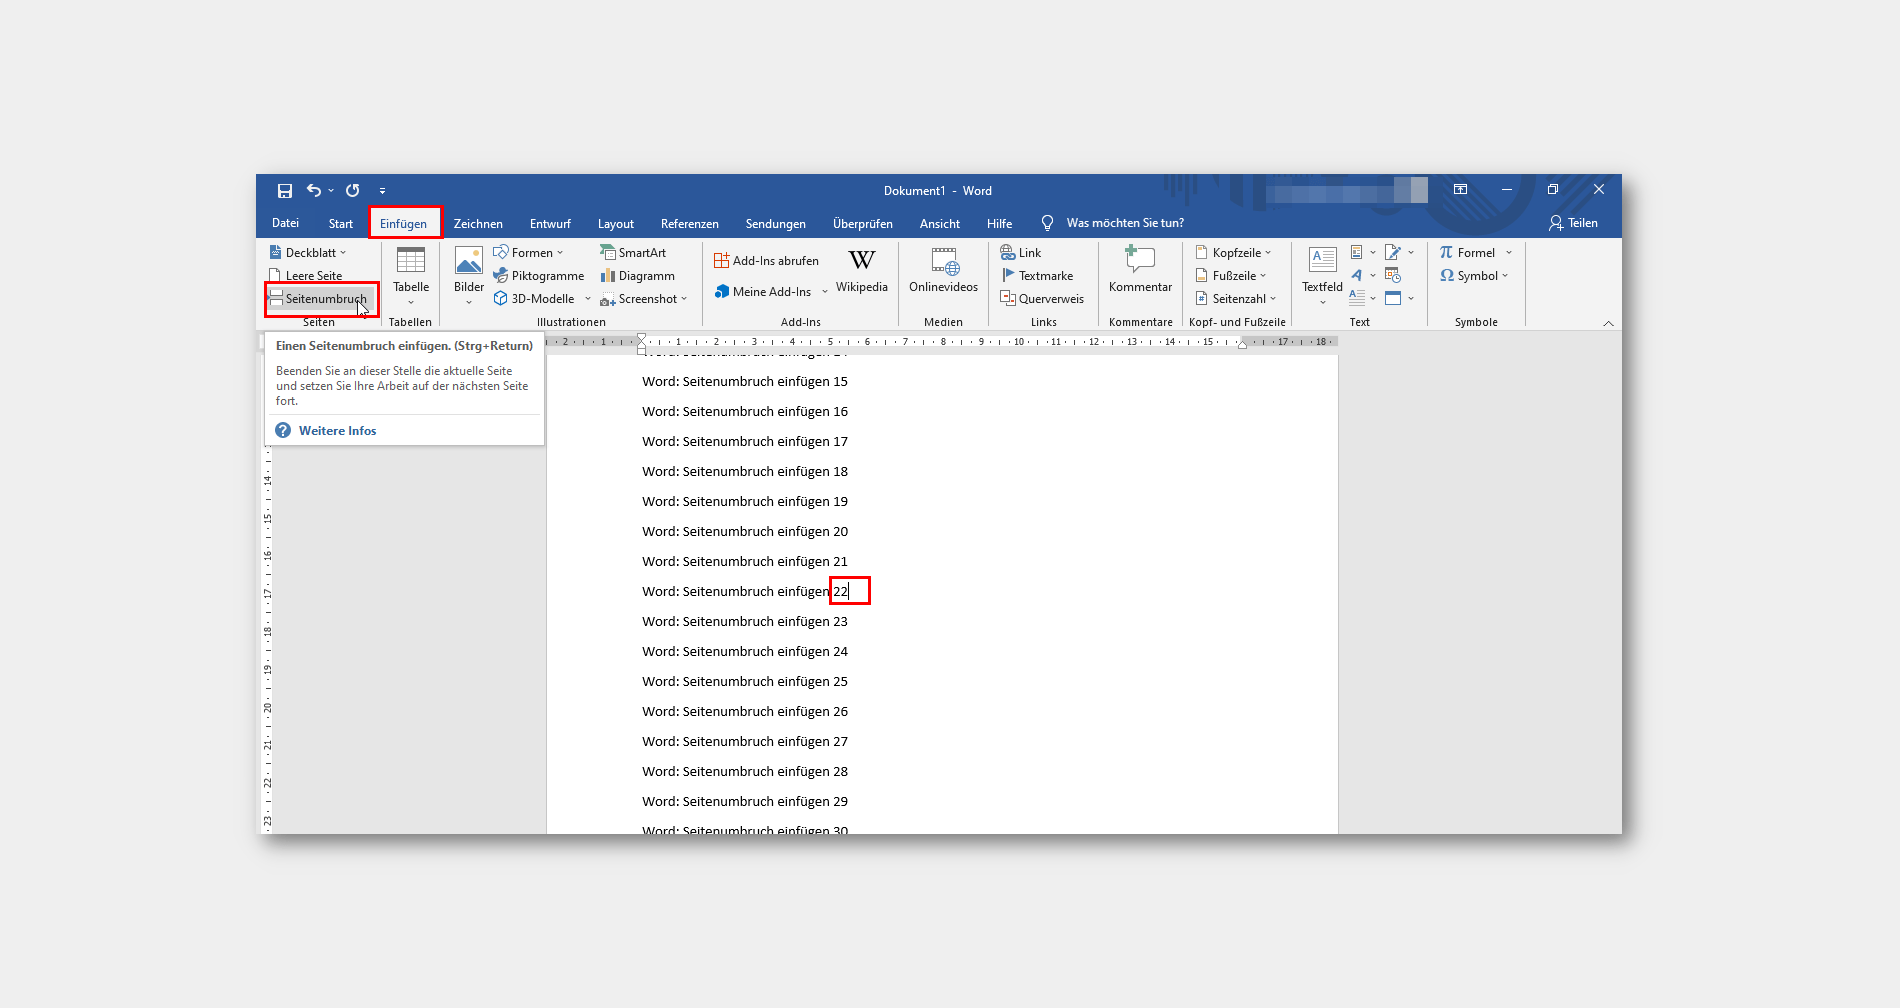Insert a SmartArt graphic
The width and height of the screenshot is (1900, 1008).
(x=634, y=253)
